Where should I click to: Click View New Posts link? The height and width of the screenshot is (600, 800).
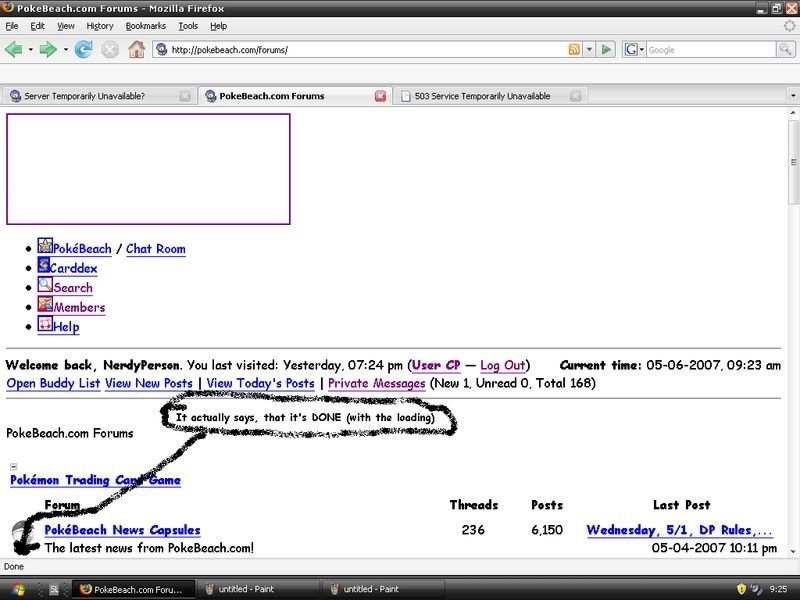click(x=148, y=384)
